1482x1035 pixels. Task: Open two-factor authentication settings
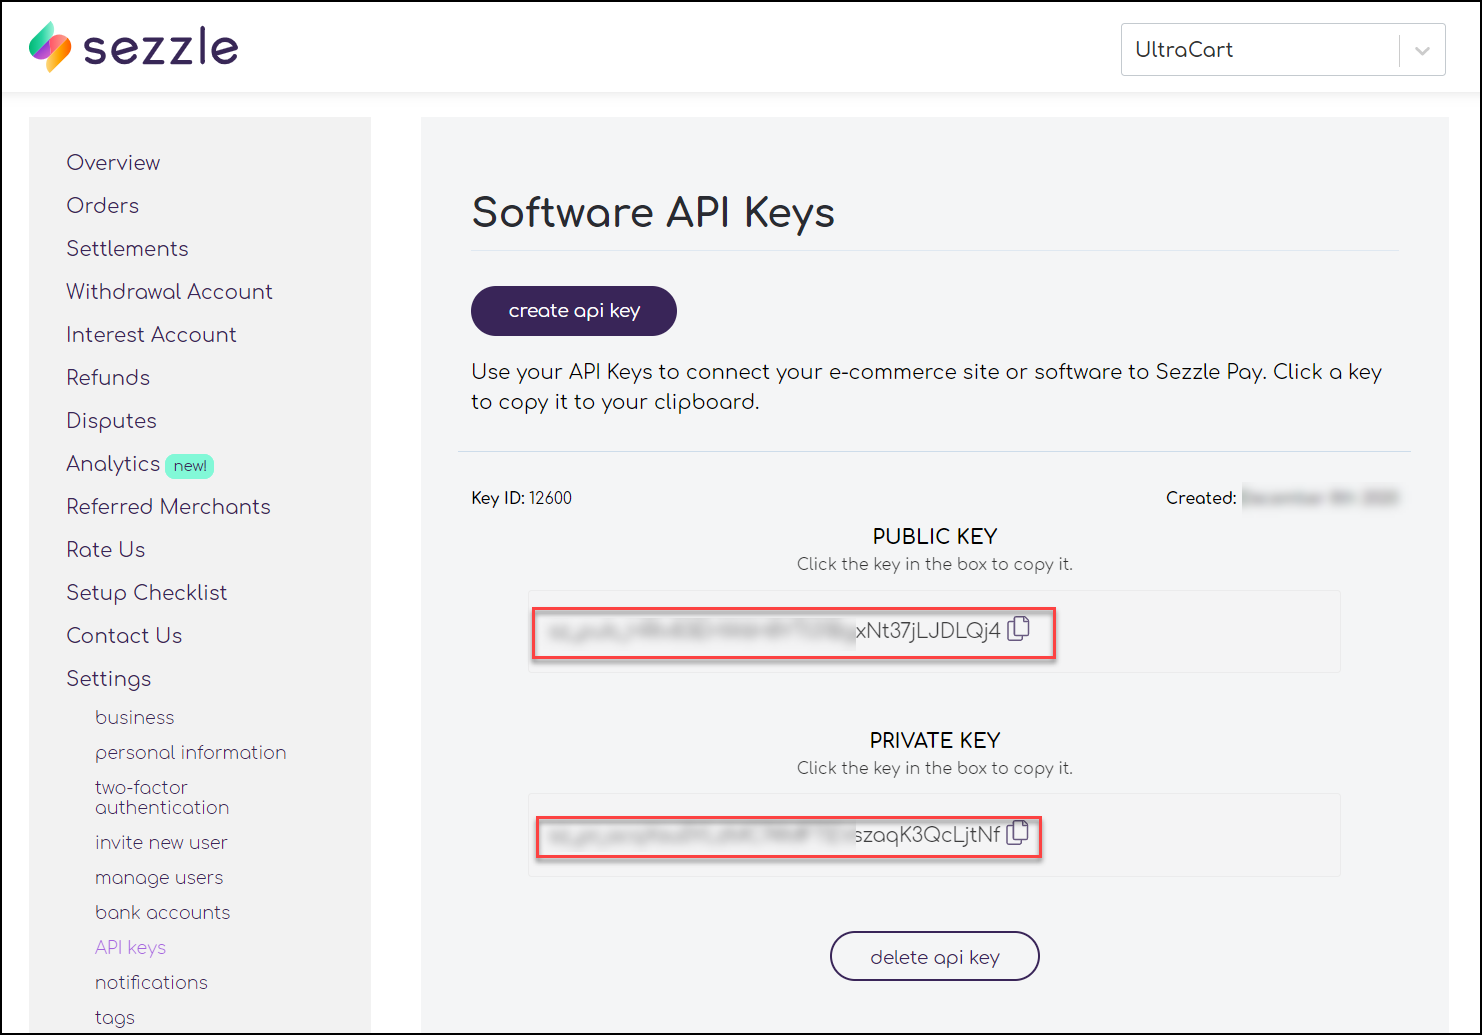162,797
